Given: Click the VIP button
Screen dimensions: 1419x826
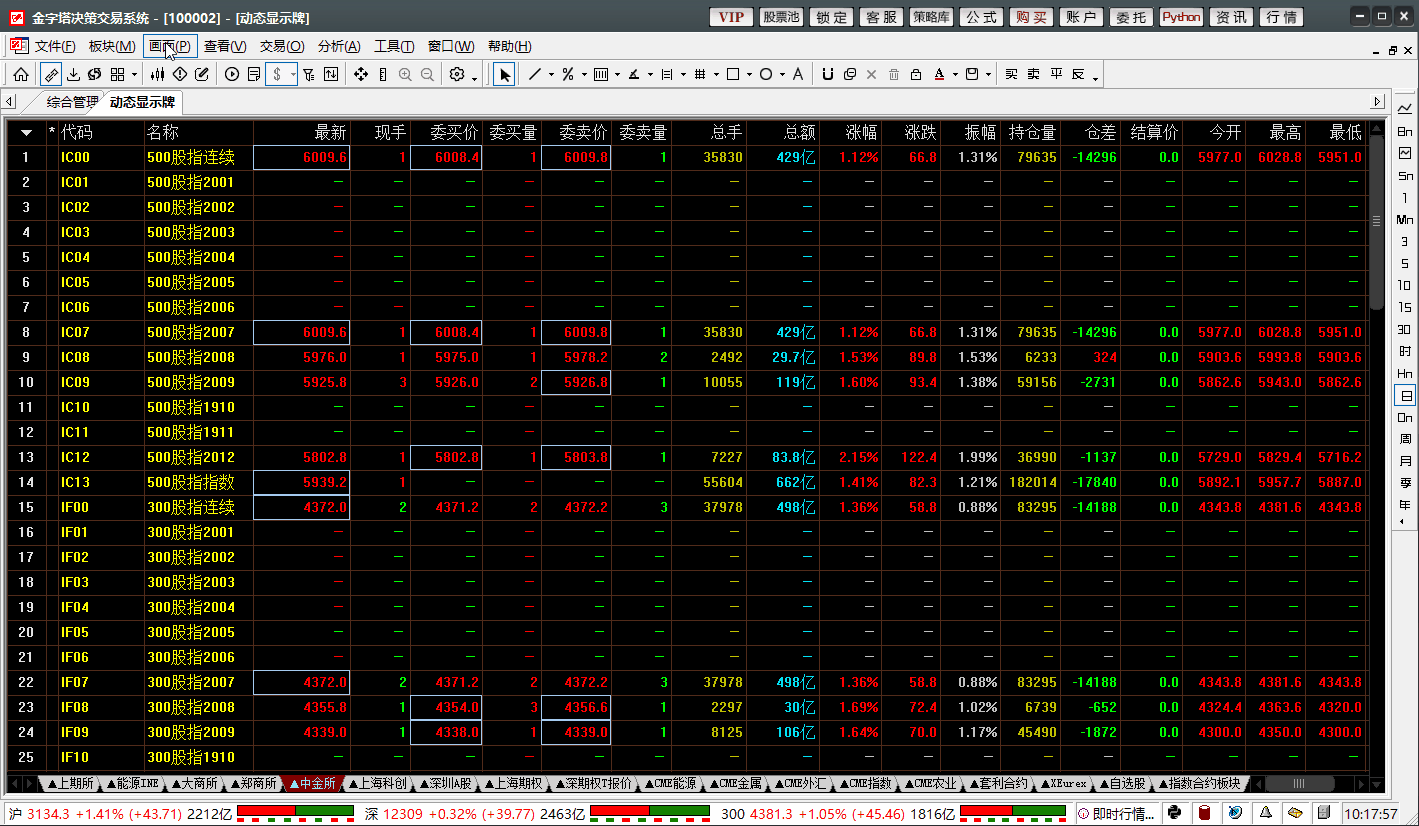Looking at the screenshot, I should click(x=731, y=17).
